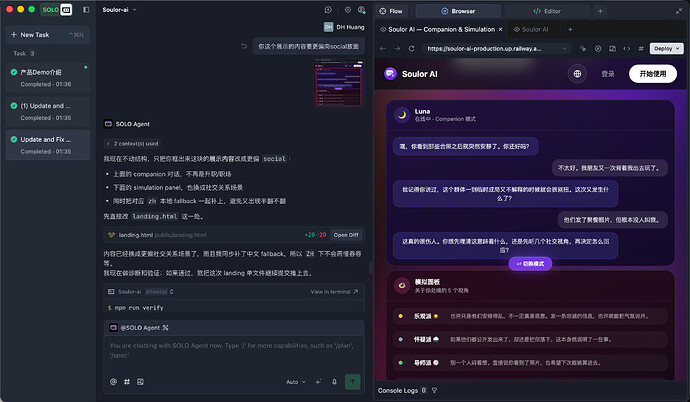Open a new browser tab
This screenshot has height=402, width=690.
tap(570, 29)
